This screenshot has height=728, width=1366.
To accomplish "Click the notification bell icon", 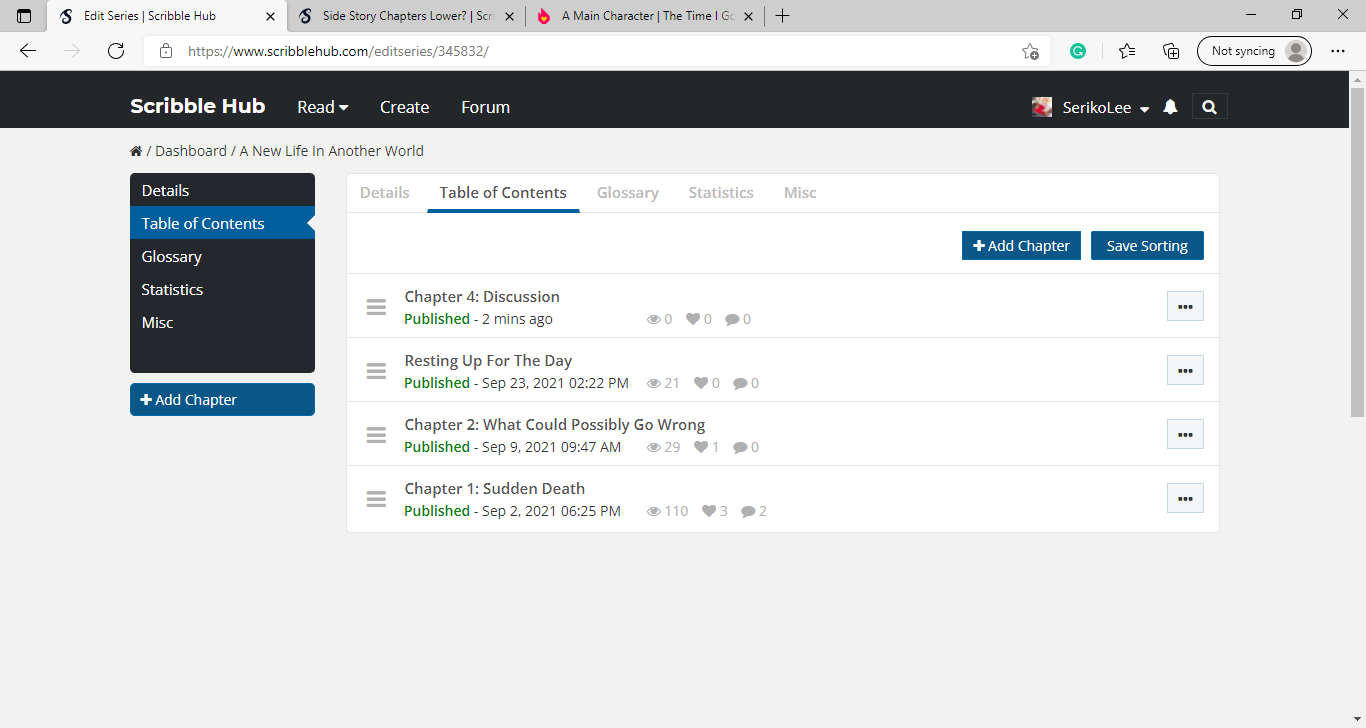I will pyautogui.click(x=1170, y=107).
